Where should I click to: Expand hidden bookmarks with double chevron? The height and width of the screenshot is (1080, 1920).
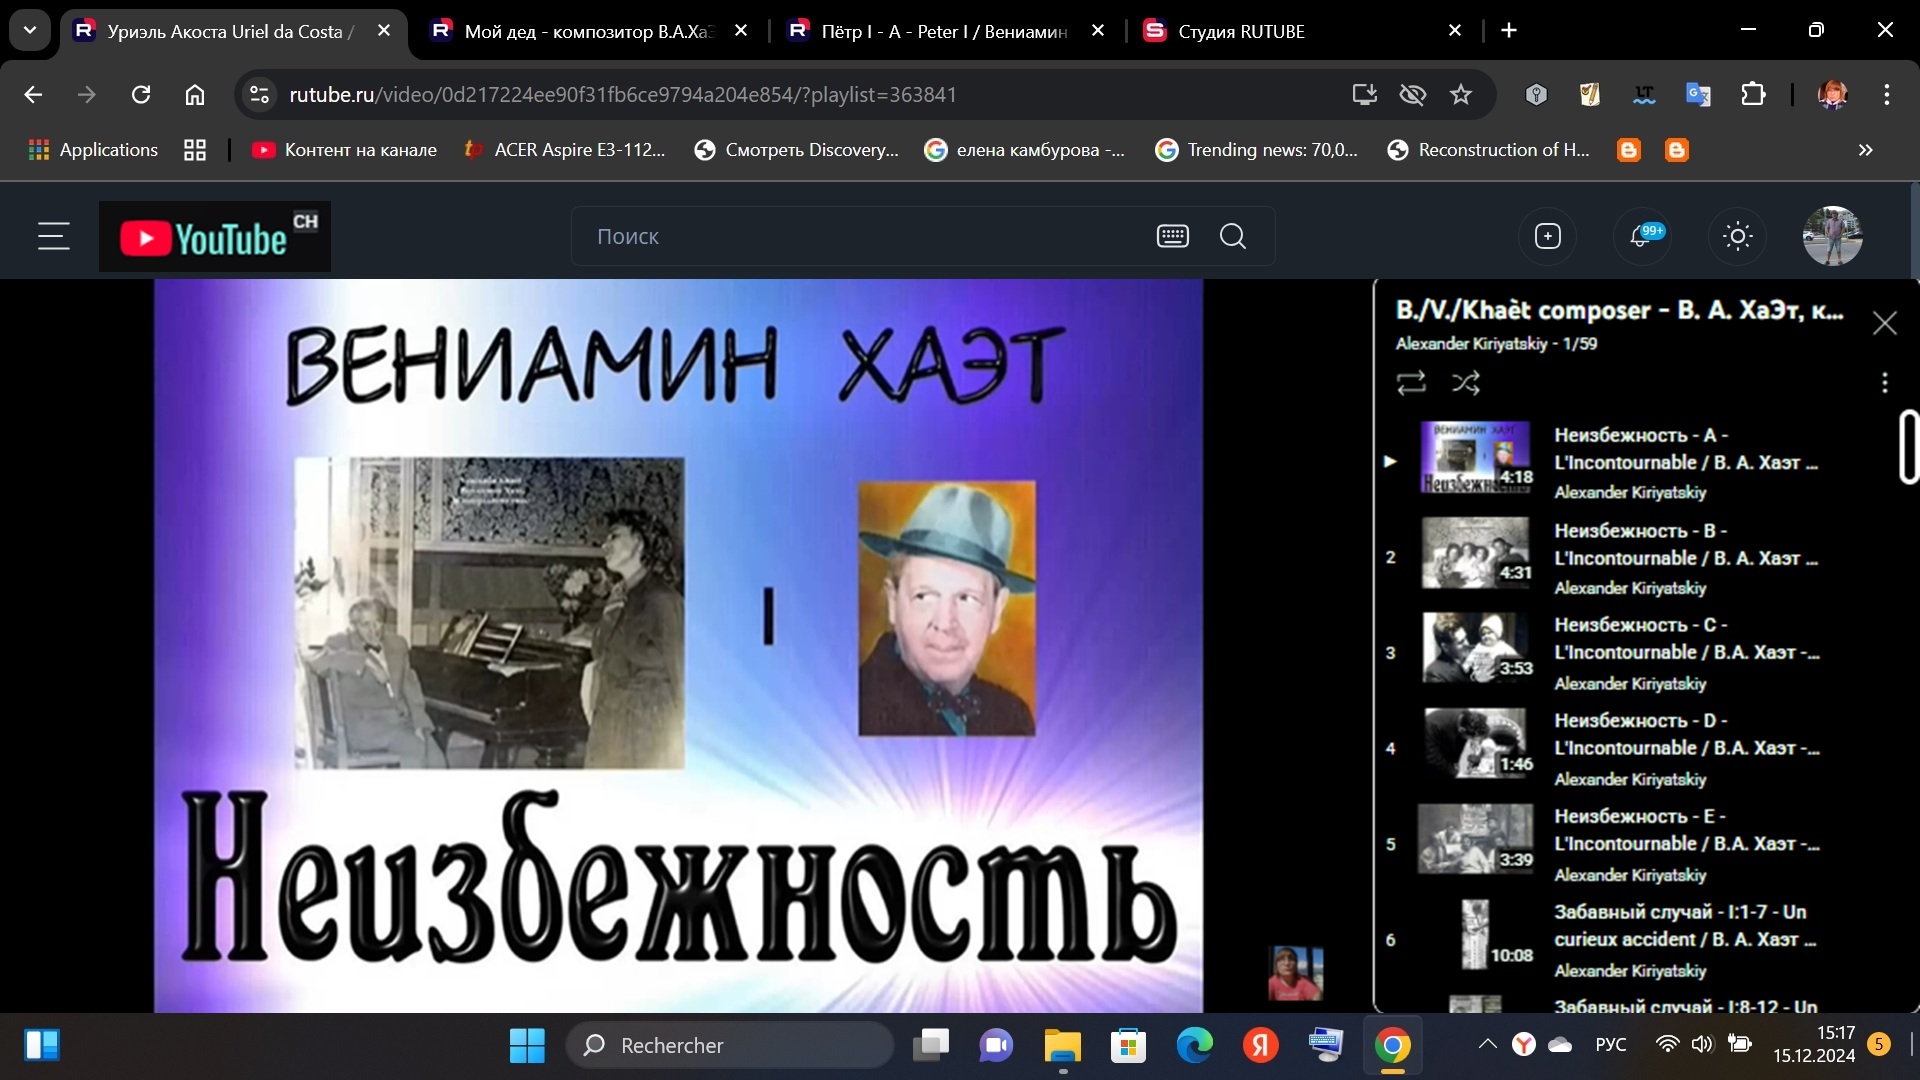1865,150
